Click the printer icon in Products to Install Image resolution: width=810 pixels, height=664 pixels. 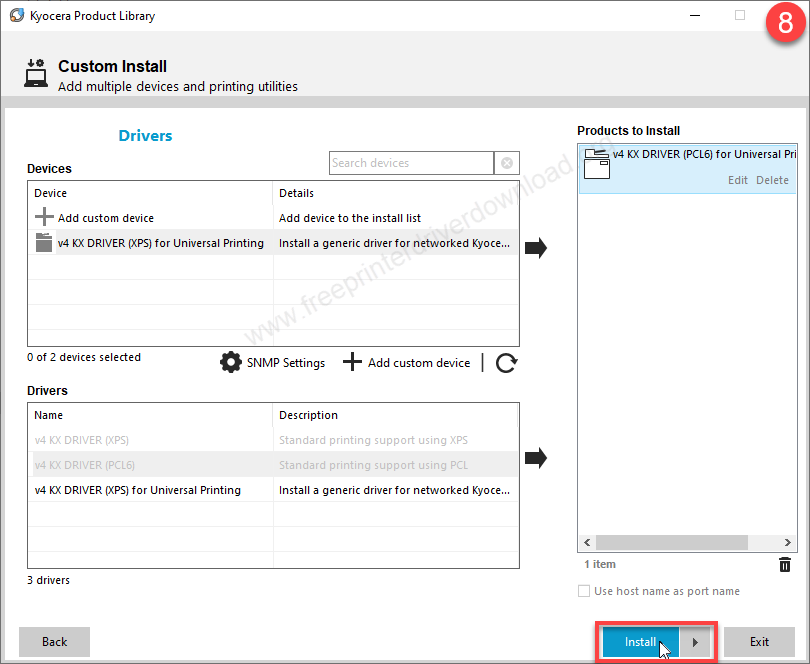point(596,163)
